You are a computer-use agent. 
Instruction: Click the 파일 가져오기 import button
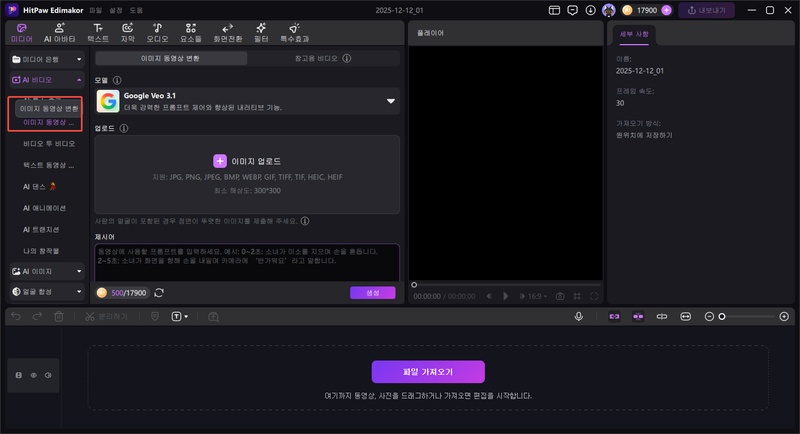pos(428,372)
